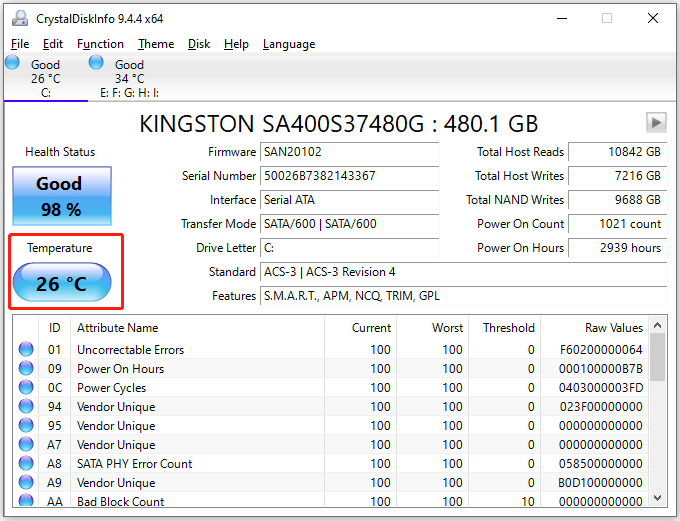Open the Theme menu
The width and height of the screenshot is (680, 521).
[156, 44]
